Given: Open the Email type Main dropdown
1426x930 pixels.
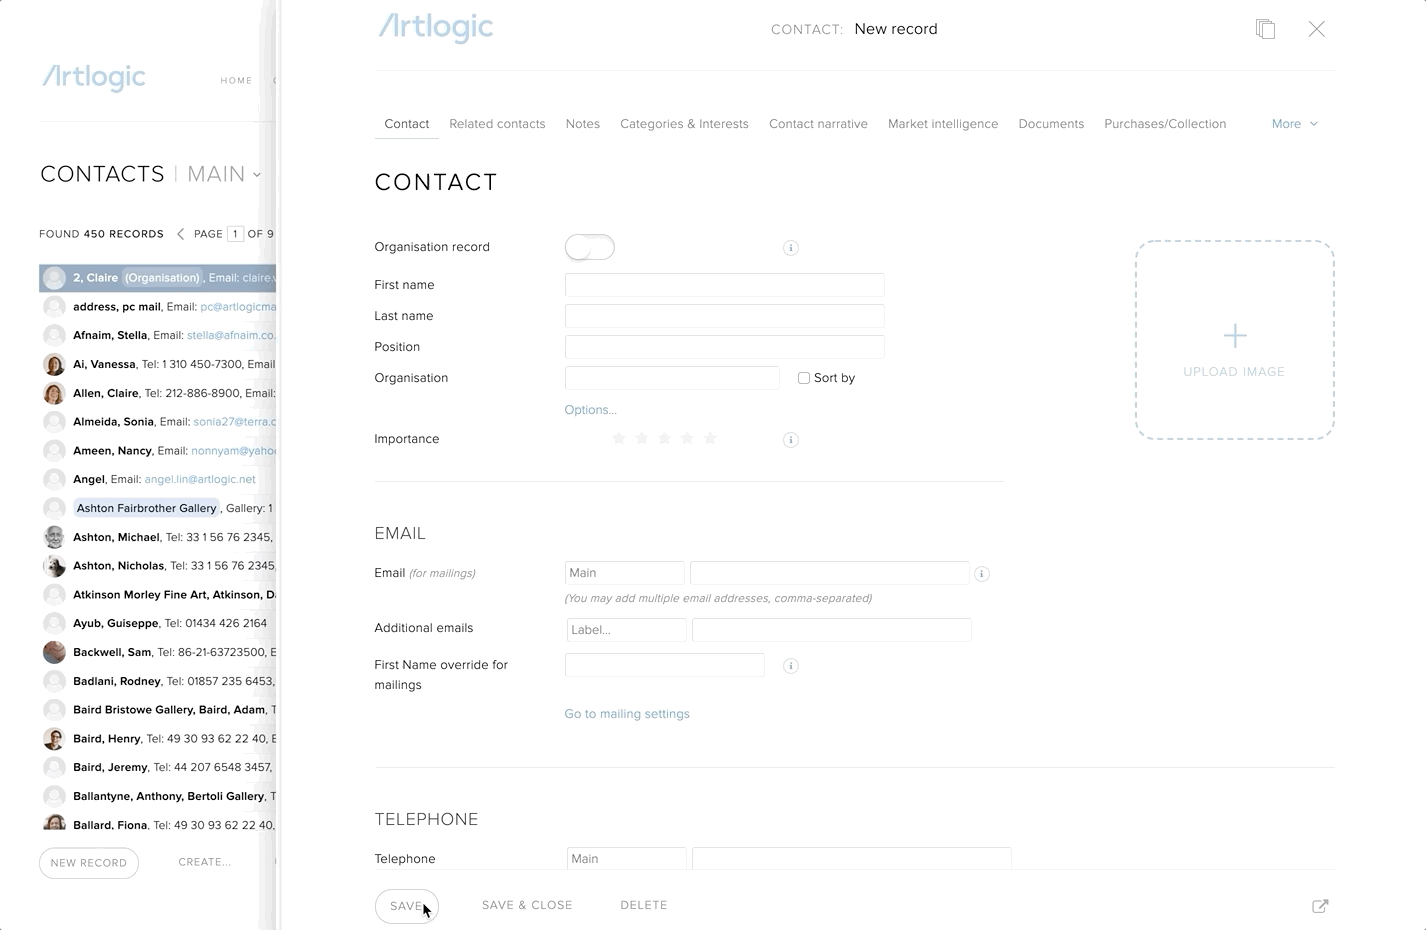Looking at the screenshot, I should point(625,573).
